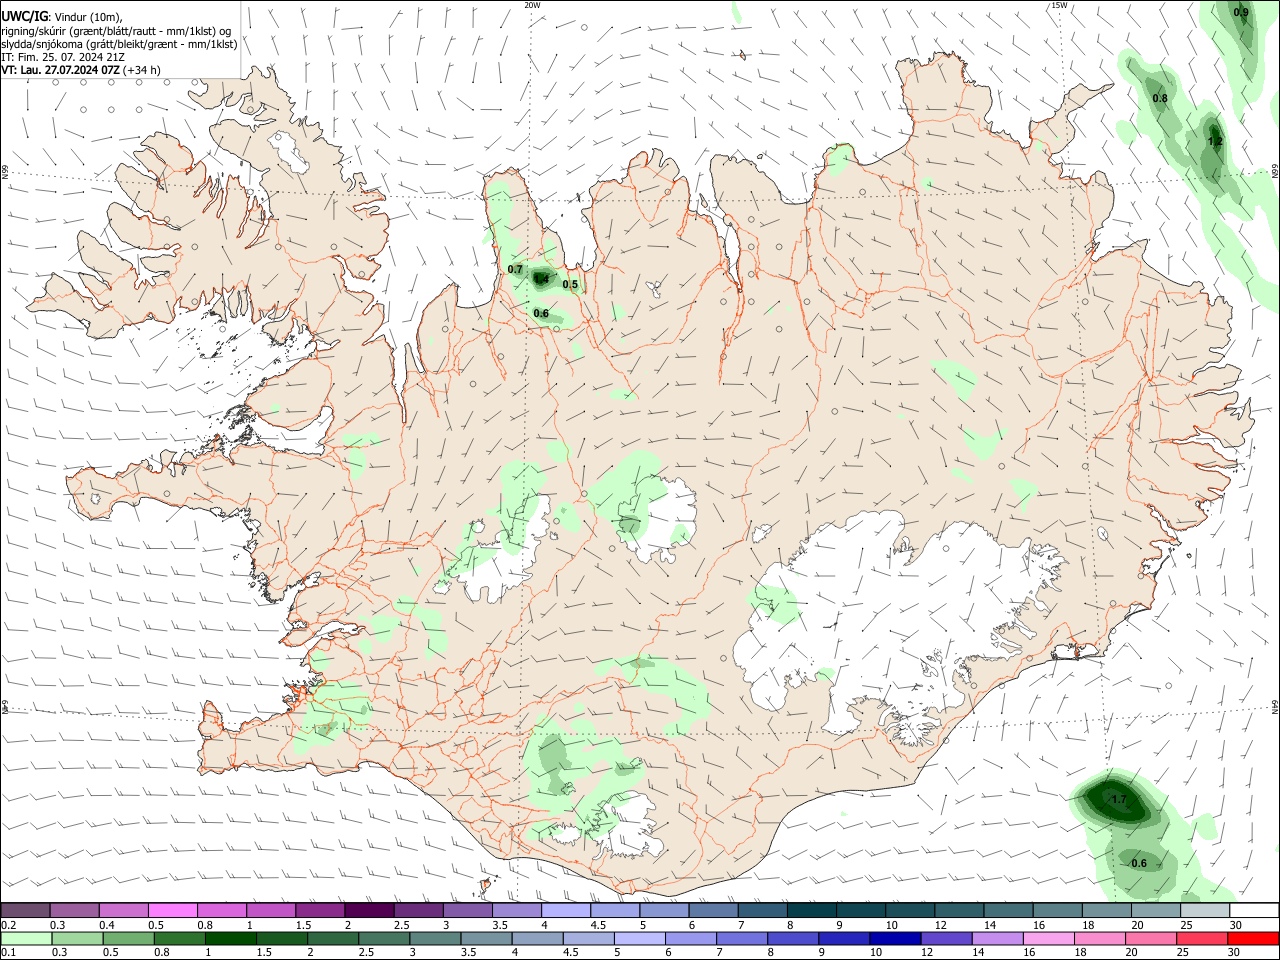Select the bright red 30 swatch in lower legend

click(1253, 939)
